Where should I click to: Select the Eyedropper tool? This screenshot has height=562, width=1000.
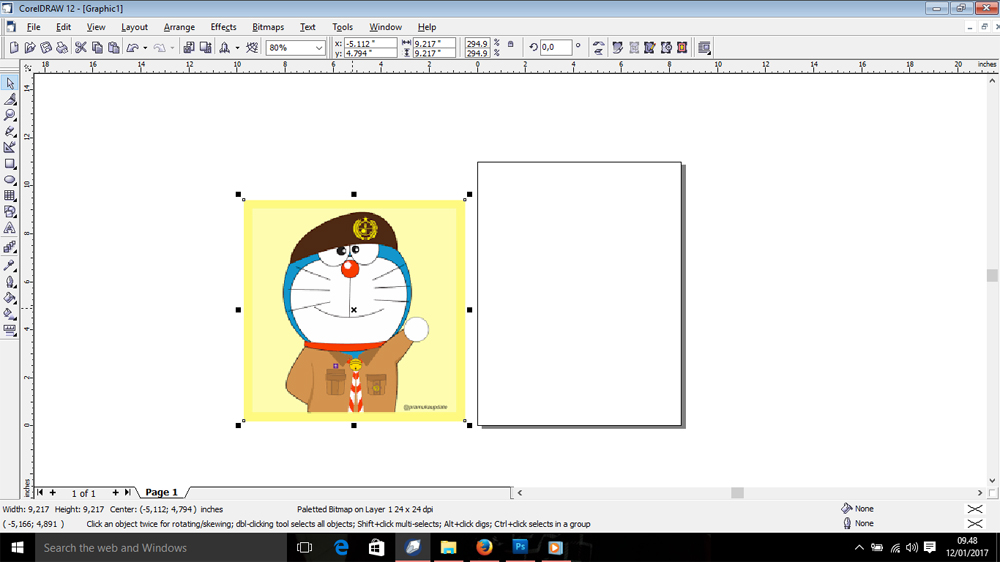[x=10, y=265]
